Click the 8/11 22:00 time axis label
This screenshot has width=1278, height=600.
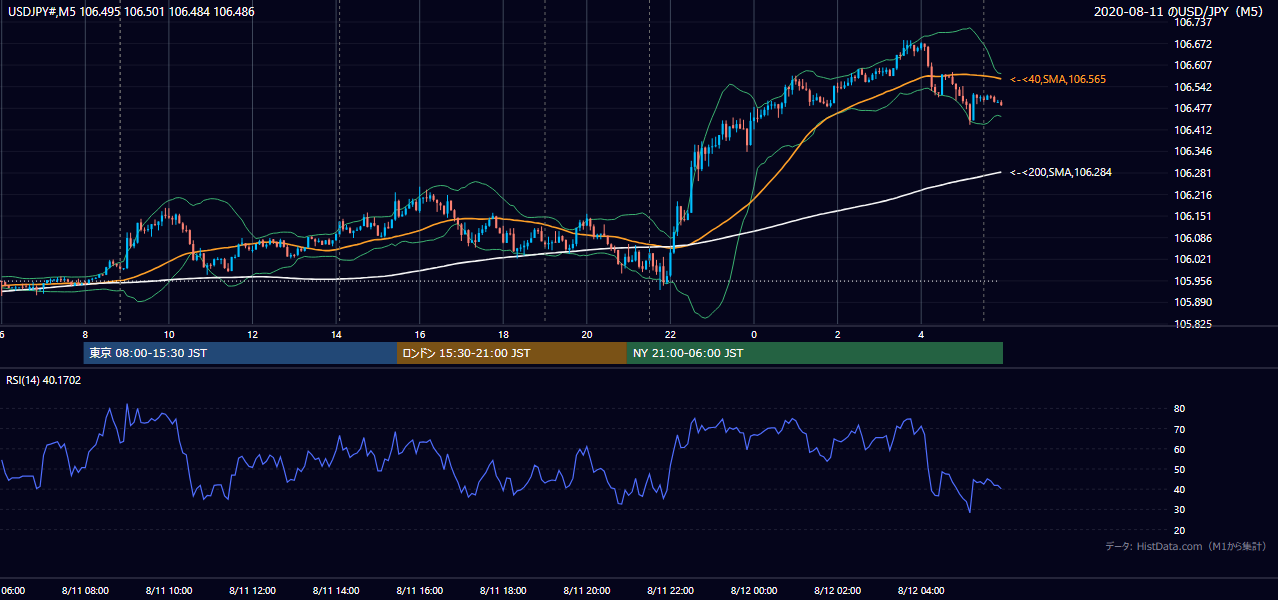671,590
